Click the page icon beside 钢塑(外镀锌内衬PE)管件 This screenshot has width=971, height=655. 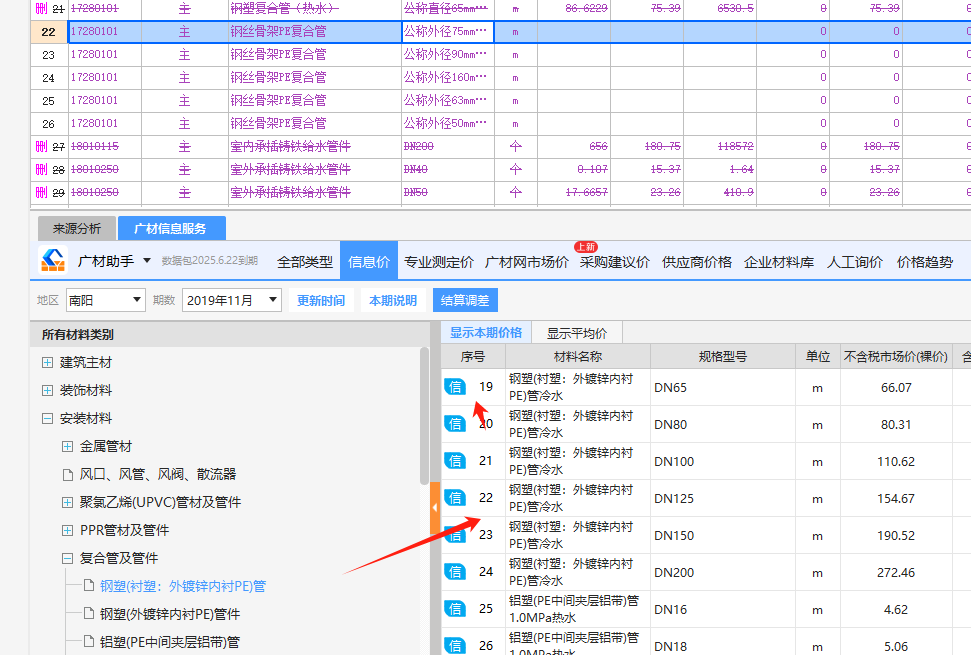pyautogui.click(x=89, y=614)
